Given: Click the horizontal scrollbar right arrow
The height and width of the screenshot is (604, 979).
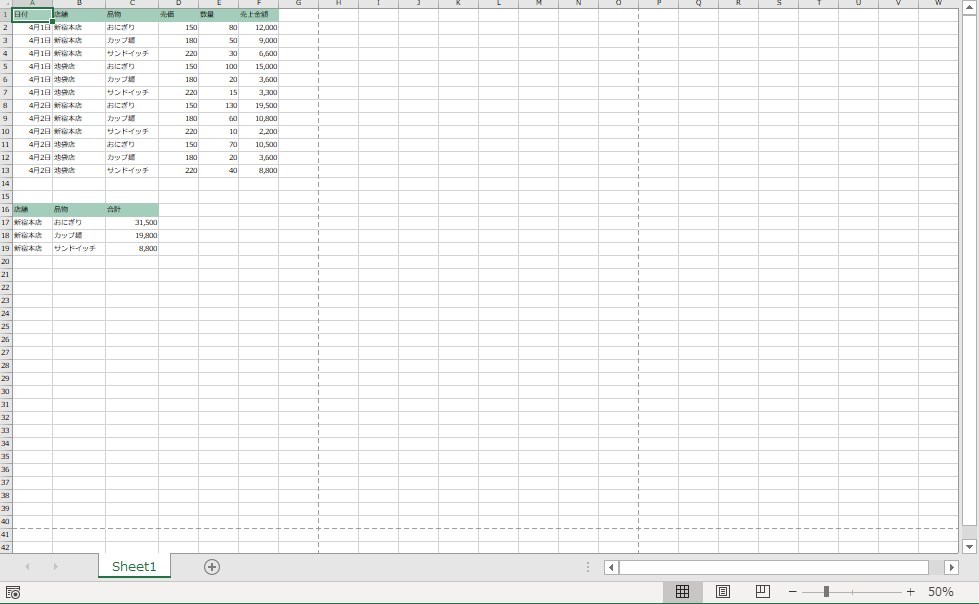Looking at the screenshot, I should click(x=948, y=567).
